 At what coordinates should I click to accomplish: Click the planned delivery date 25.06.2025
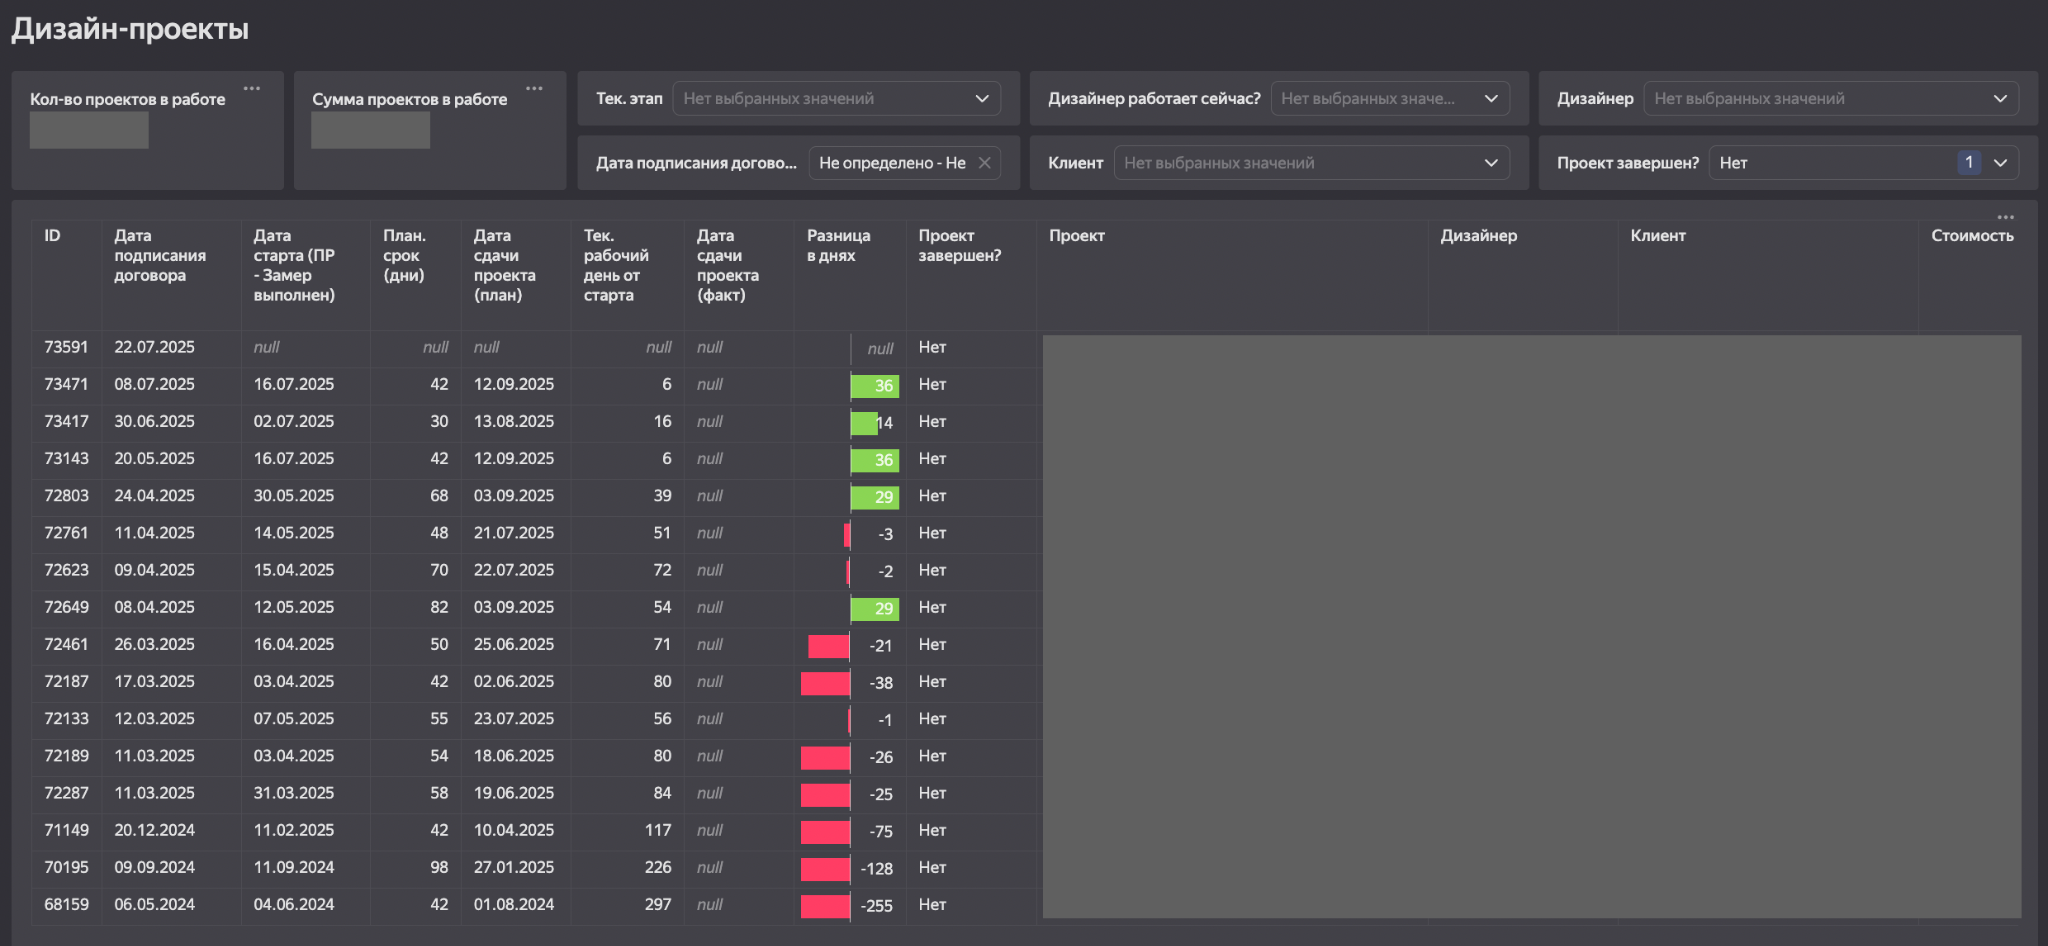pos(514,645)
